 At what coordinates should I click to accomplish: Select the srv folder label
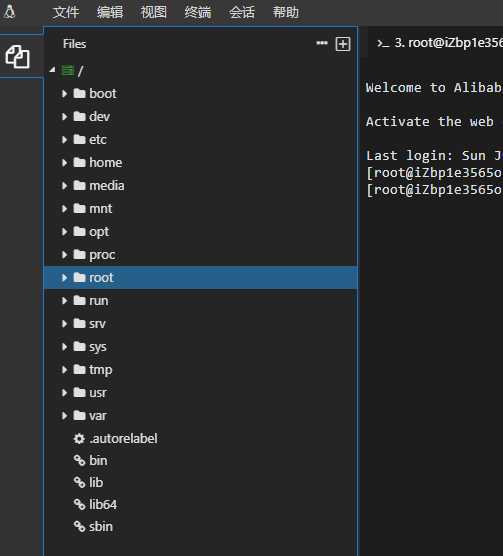[x=97, y=323]
